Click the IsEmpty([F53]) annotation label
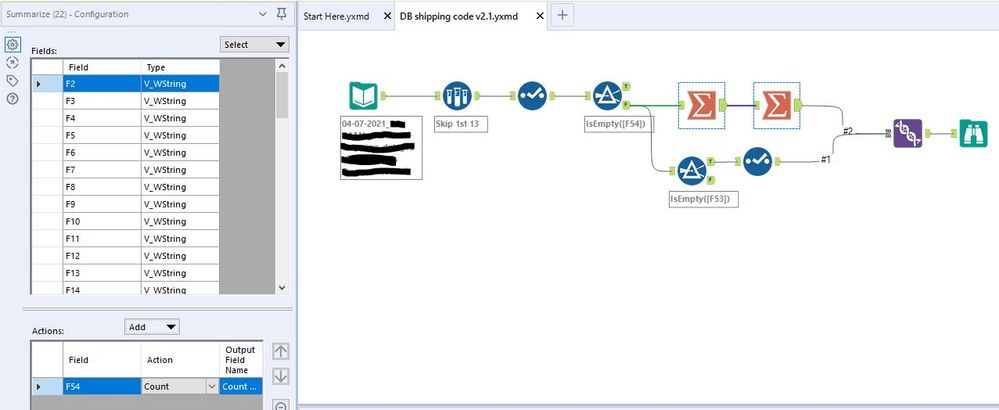This screenshot has height=410, width=999. 703,199
